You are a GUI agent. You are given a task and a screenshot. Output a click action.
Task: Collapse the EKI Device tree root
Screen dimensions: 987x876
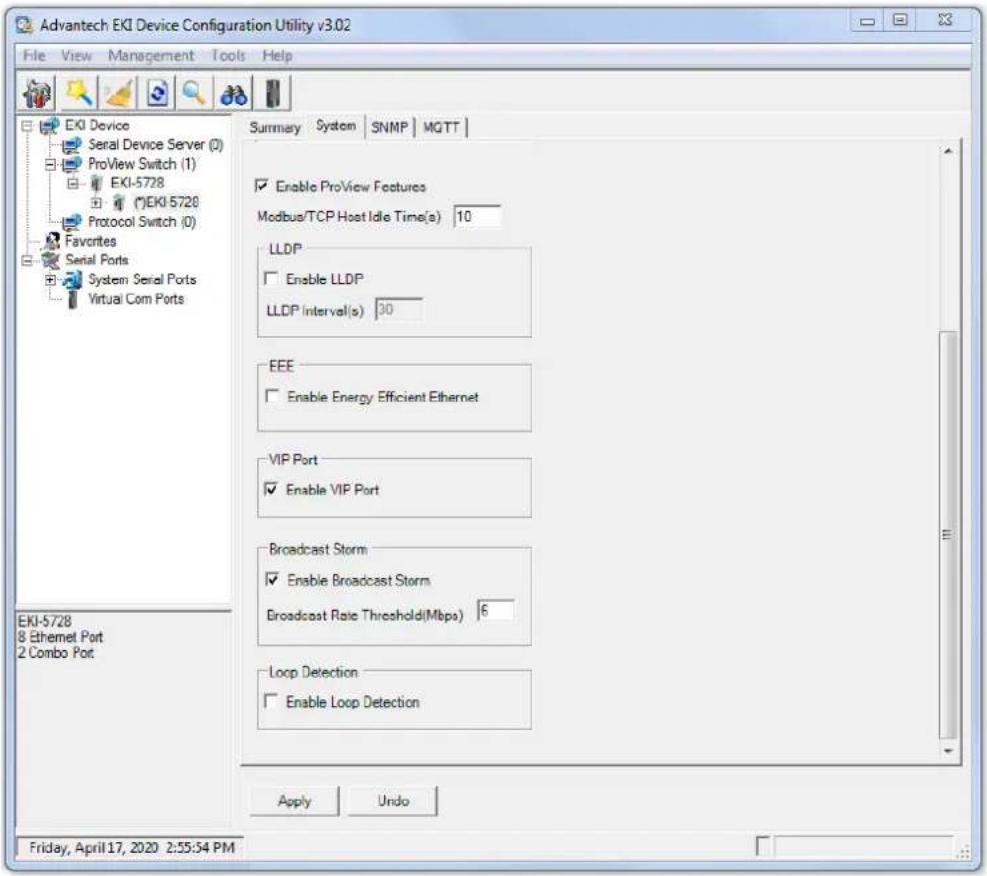[27, 126]
